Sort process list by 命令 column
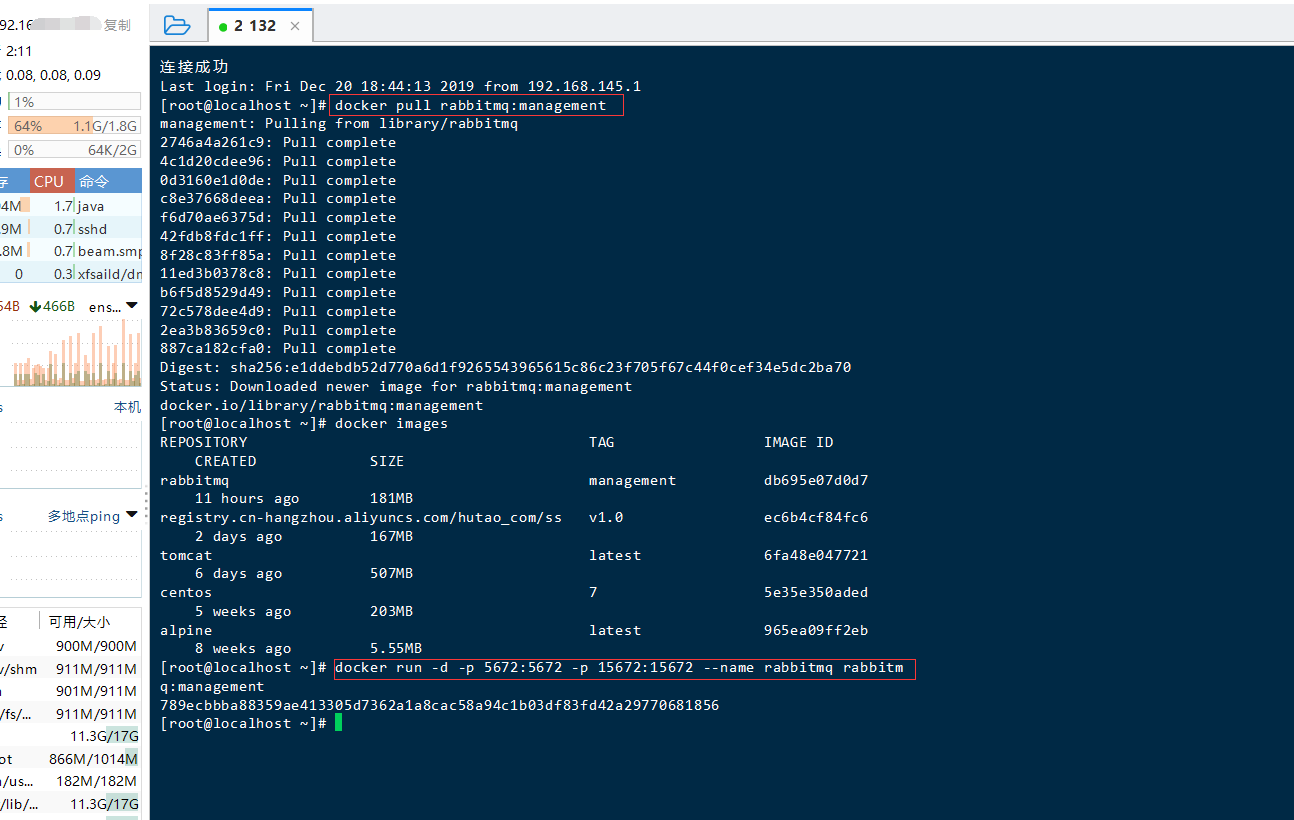Screen dimensions: 1294x820 coord(108,181)
